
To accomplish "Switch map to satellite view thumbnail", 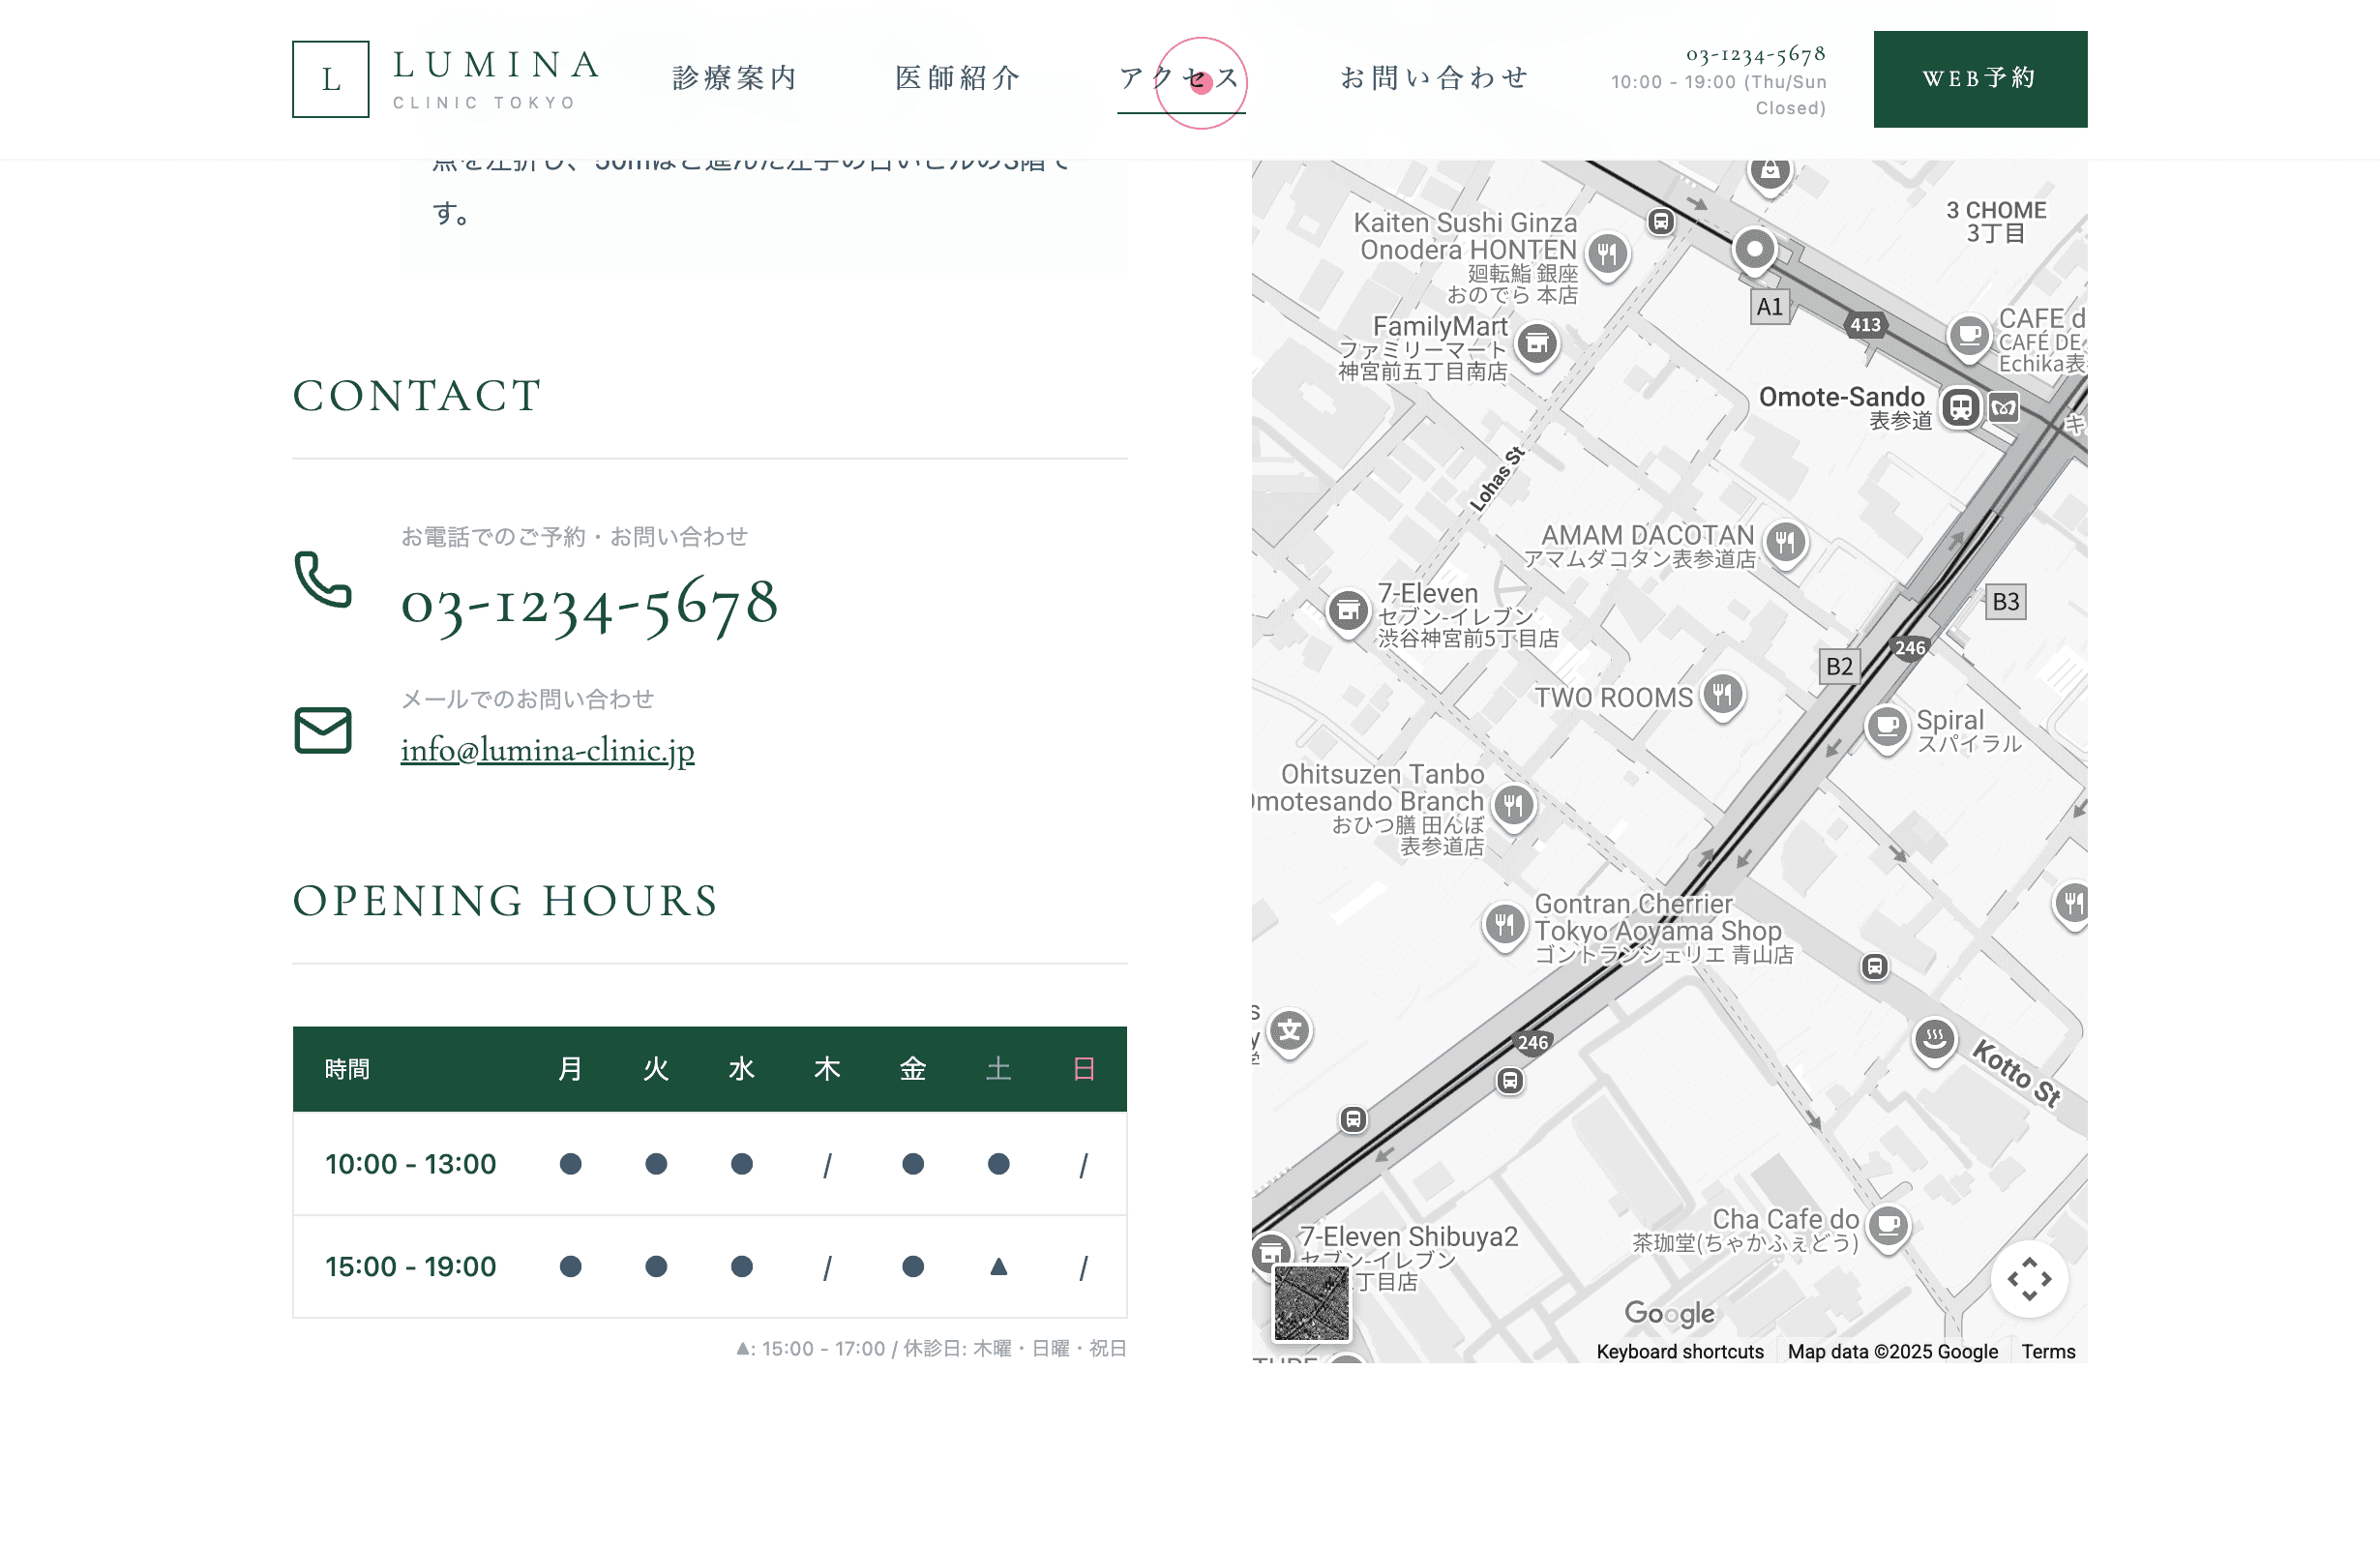I will pos(1311,1302).
